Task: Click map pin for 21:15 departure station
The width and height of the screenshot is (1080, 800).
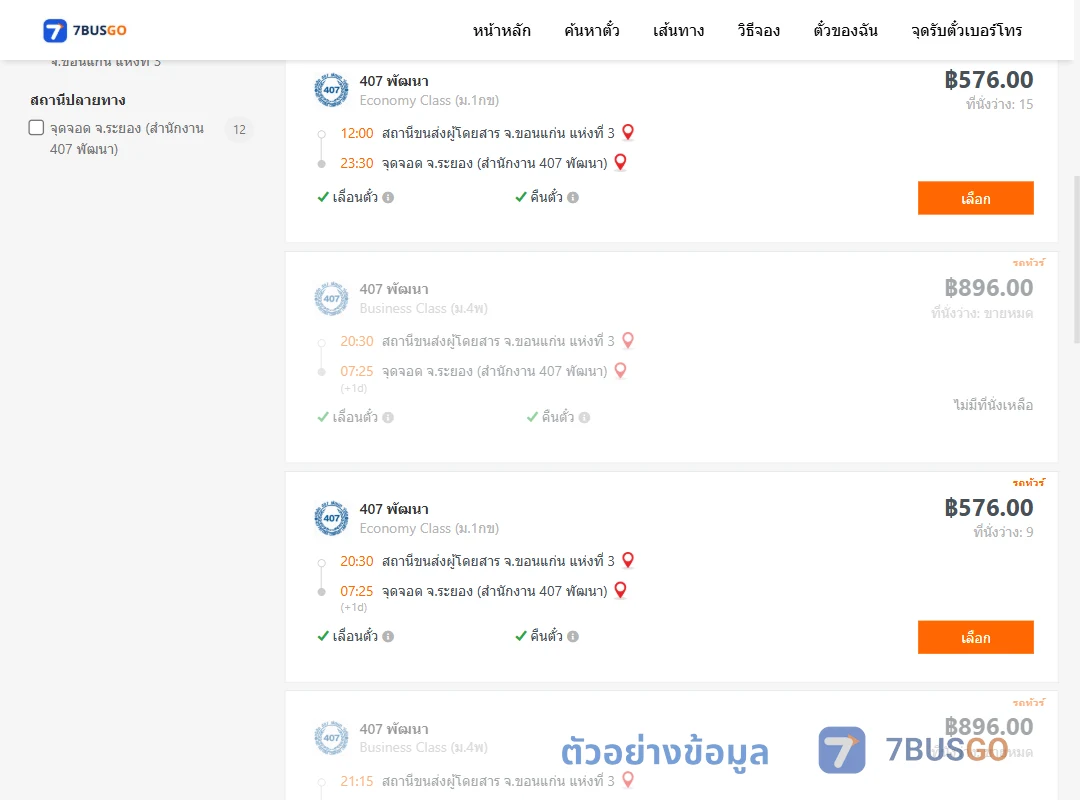Action: [627, 780]
